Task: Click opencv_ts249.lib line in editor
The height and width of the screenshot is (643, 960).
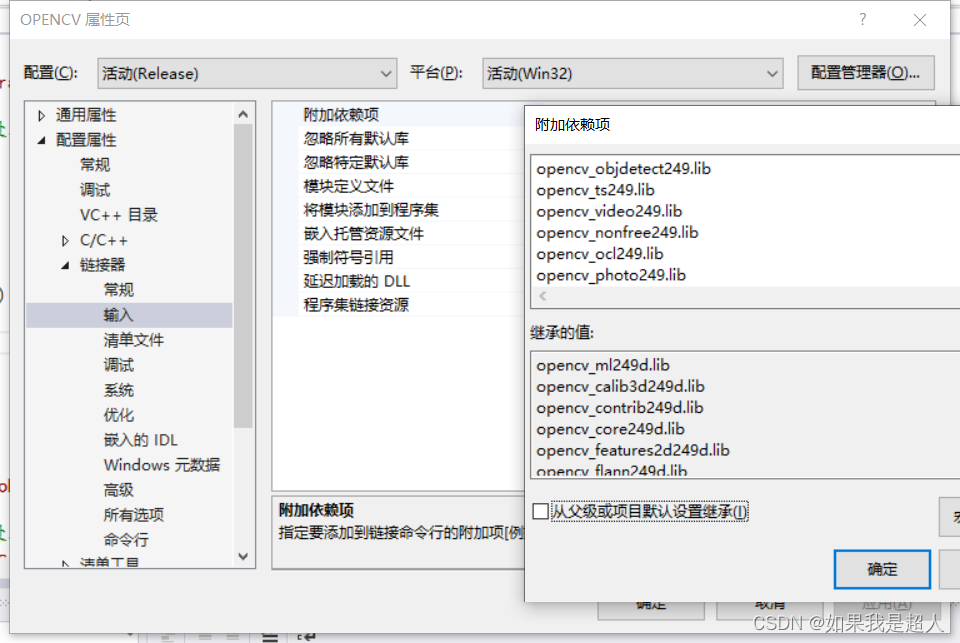Action: 595,190
